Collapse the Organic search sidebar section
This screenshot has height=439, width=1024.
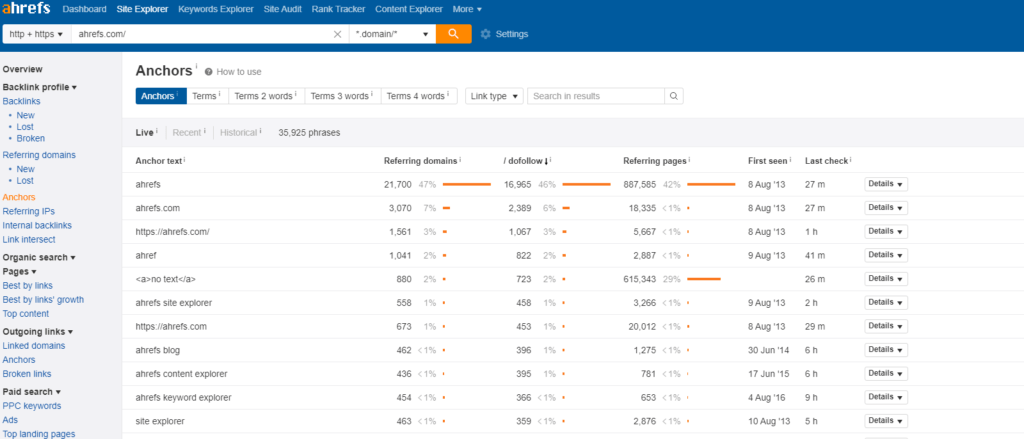pos(39,257)
